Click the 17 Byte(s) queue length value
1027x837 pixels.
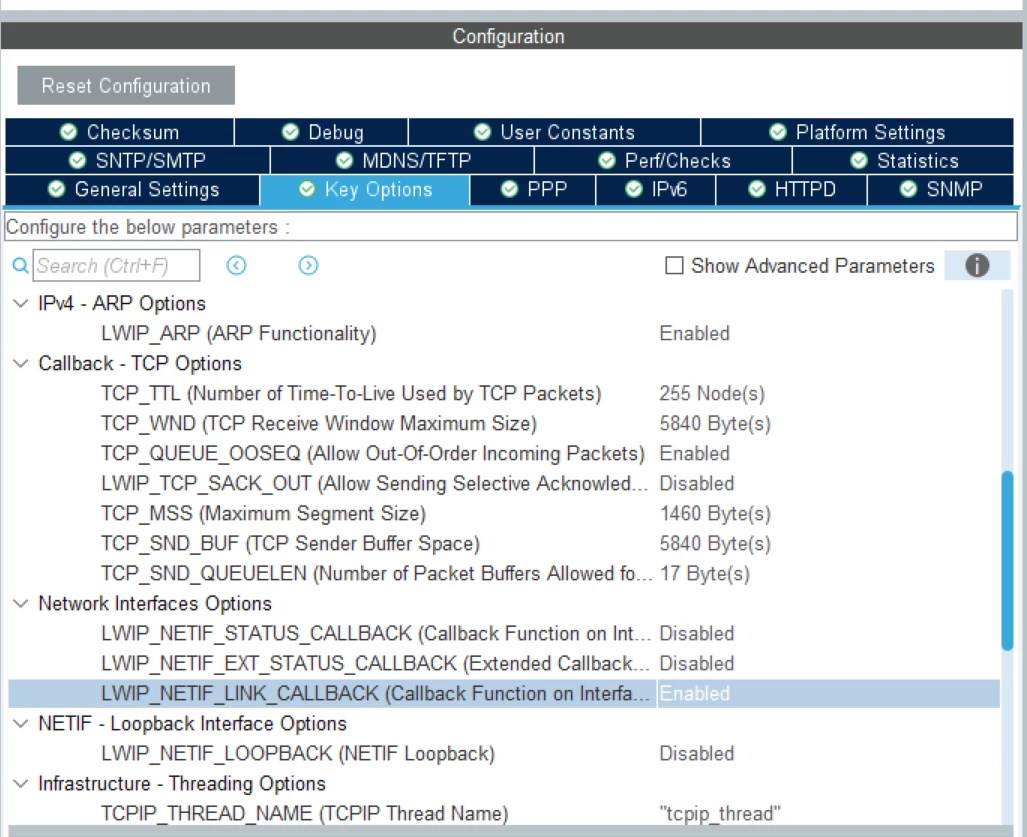click(x=704, y=574)
